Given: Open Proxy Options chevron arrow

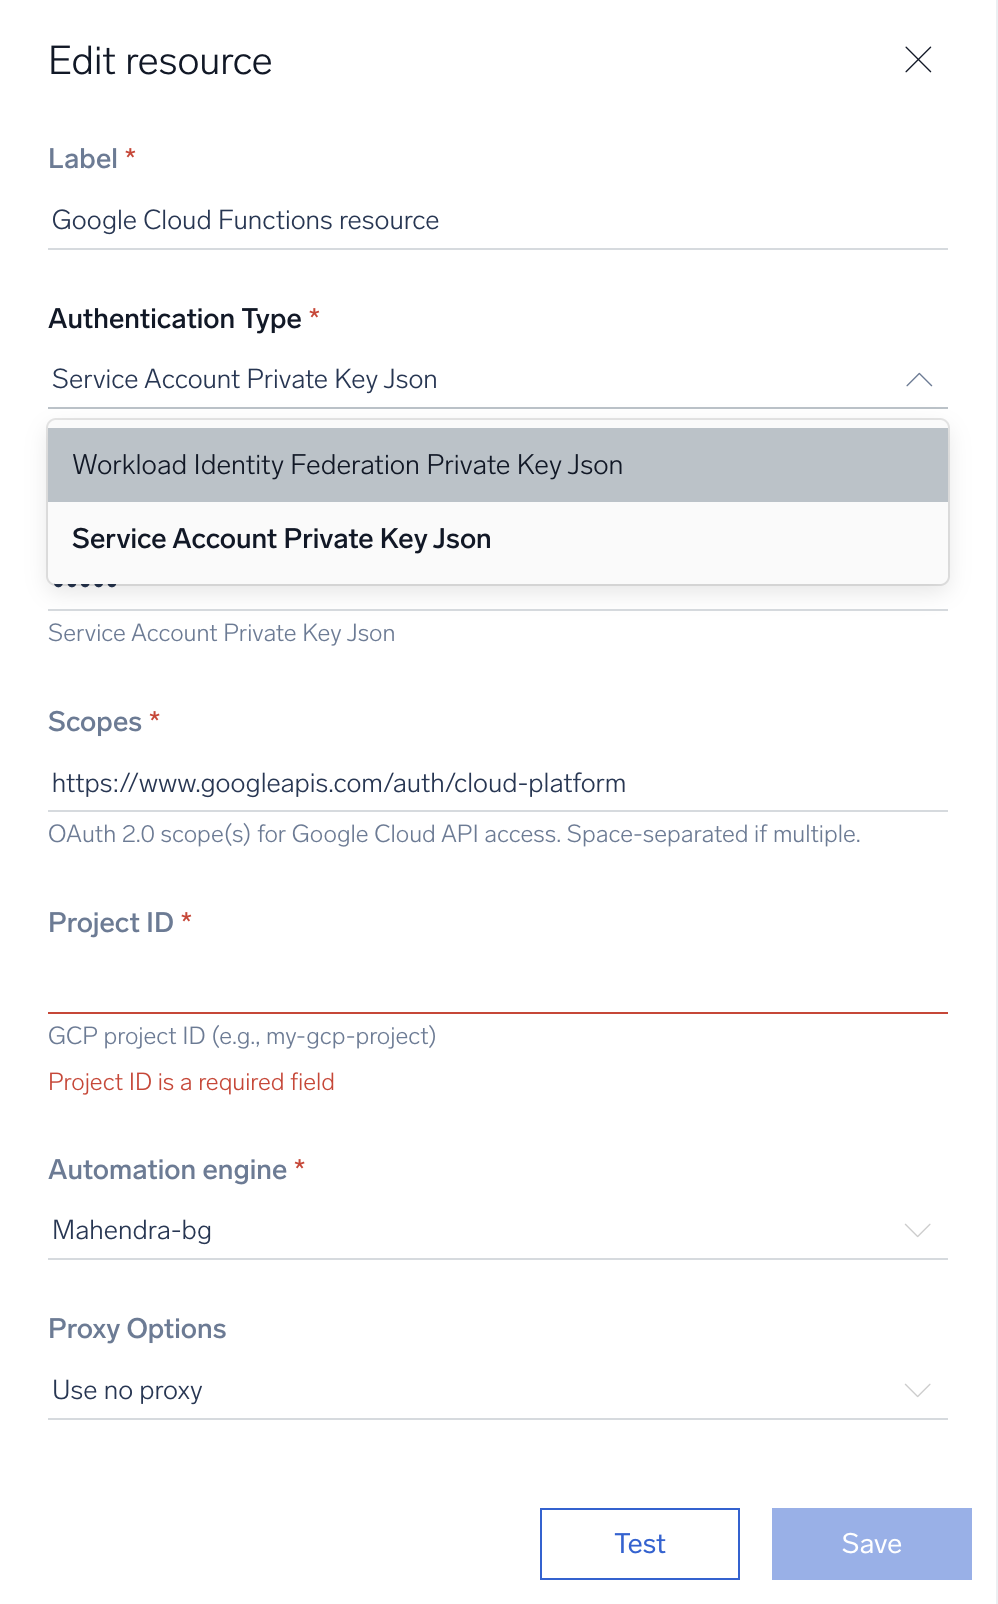Looking at the screenshot, I should (x=918, y=1390).
